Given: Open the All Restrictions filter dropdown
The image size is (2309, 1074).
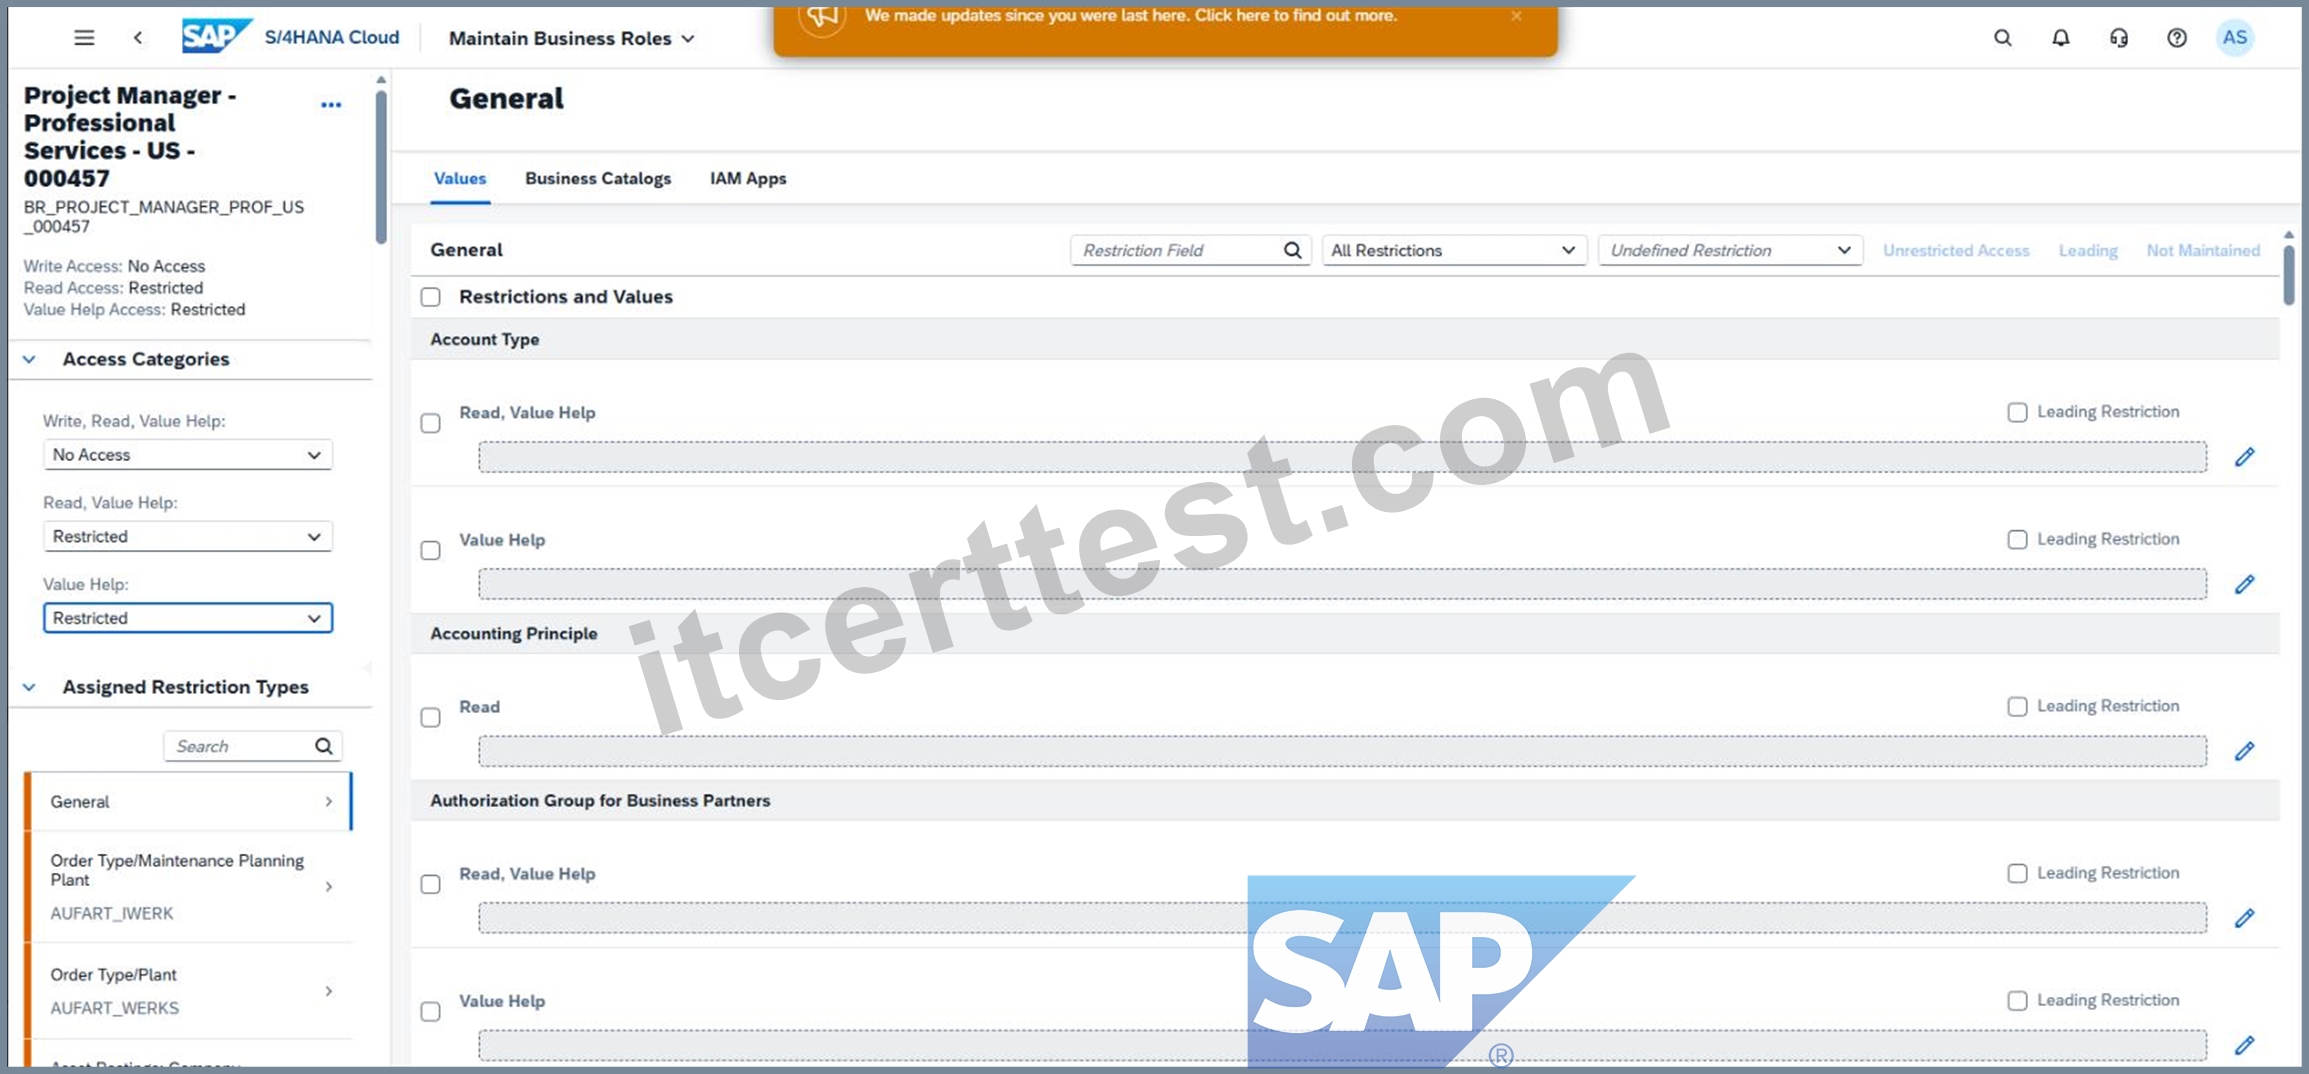Looking at the screenshot, I should point(1453,251).
